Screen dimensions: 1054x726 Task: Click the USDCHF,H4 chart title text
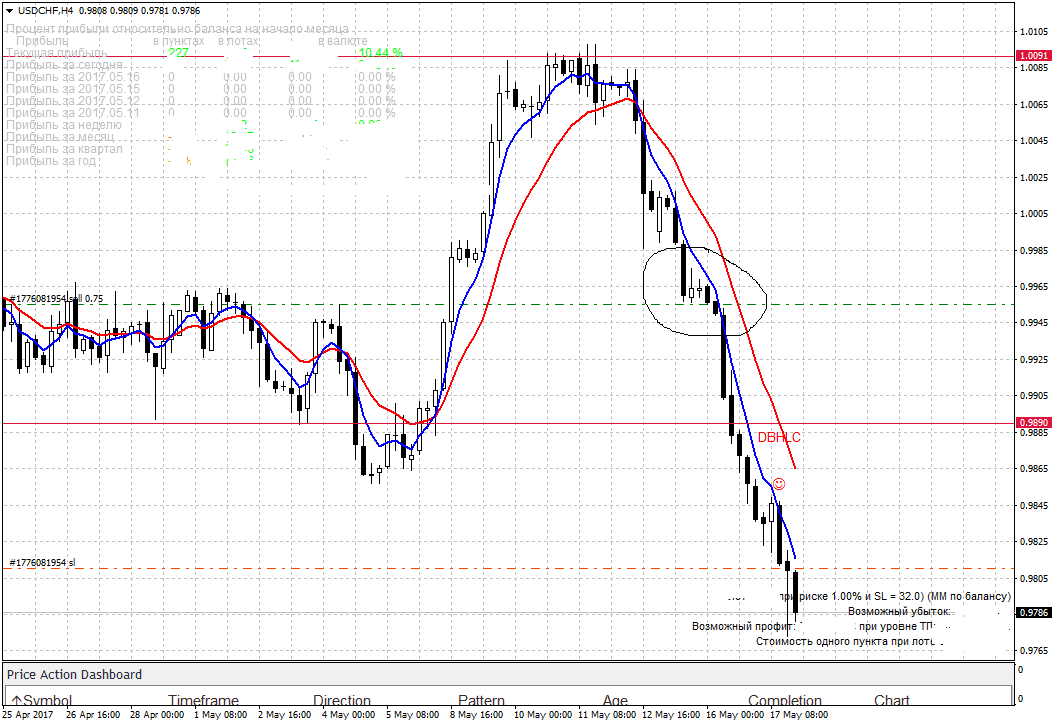45,11
